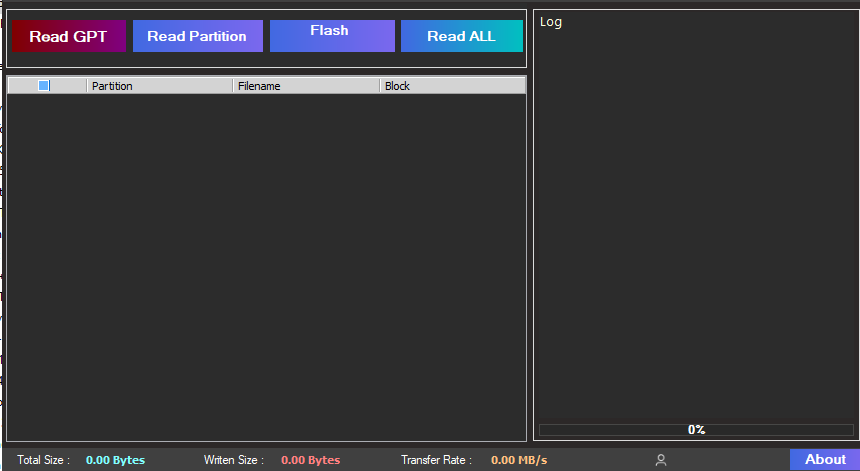Click the Read ALL button
The height and width of the screenshot is (471, 860).
461,36
